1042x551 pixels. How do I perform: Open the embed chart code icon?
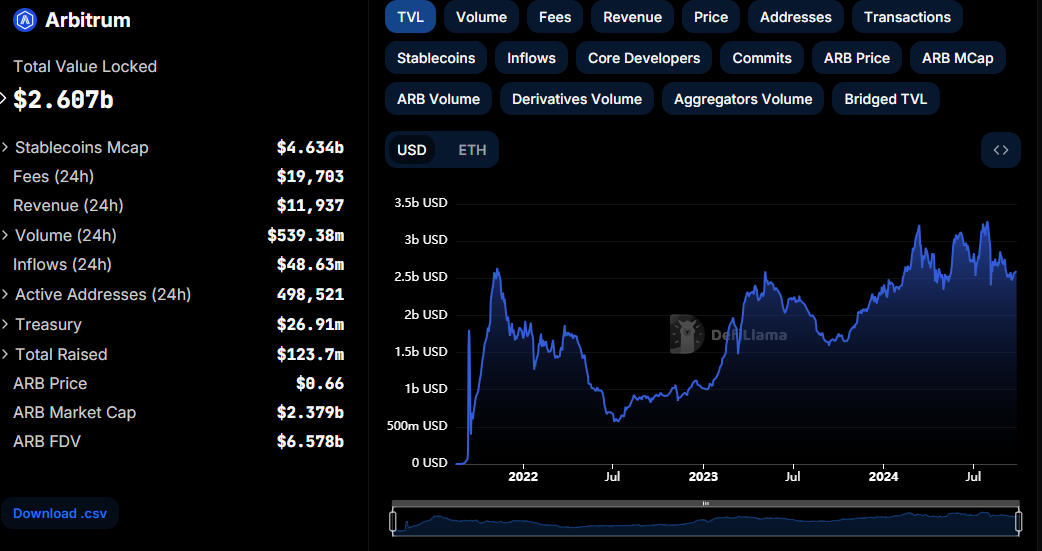(x=1000, y=150)
